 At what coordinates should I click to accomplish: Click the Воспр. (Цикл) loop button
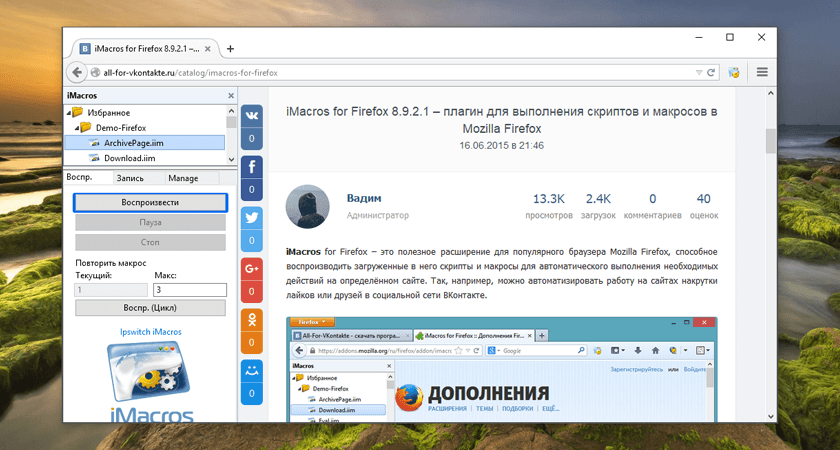click(x=150, y=308)
